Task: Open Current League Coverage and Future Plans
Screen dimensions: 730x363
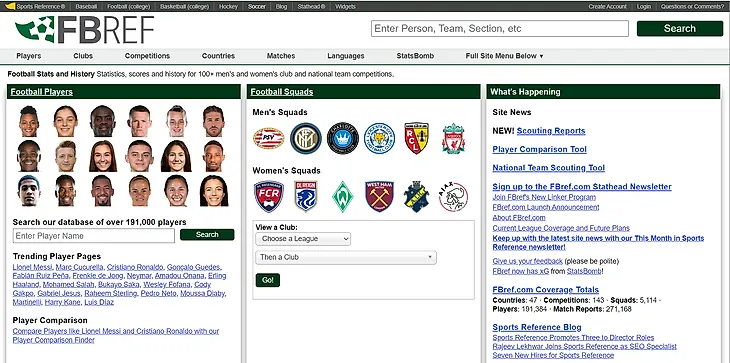Action: point(561,228)
